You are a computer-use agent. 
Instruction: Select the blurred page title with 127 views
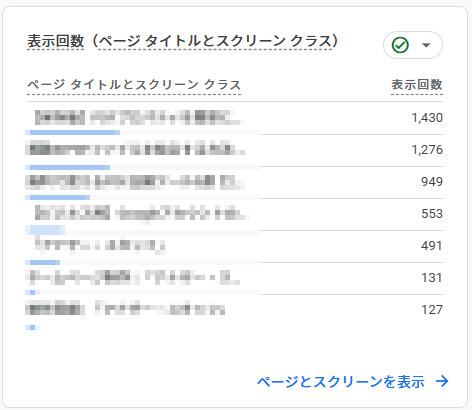click(125, 309)
